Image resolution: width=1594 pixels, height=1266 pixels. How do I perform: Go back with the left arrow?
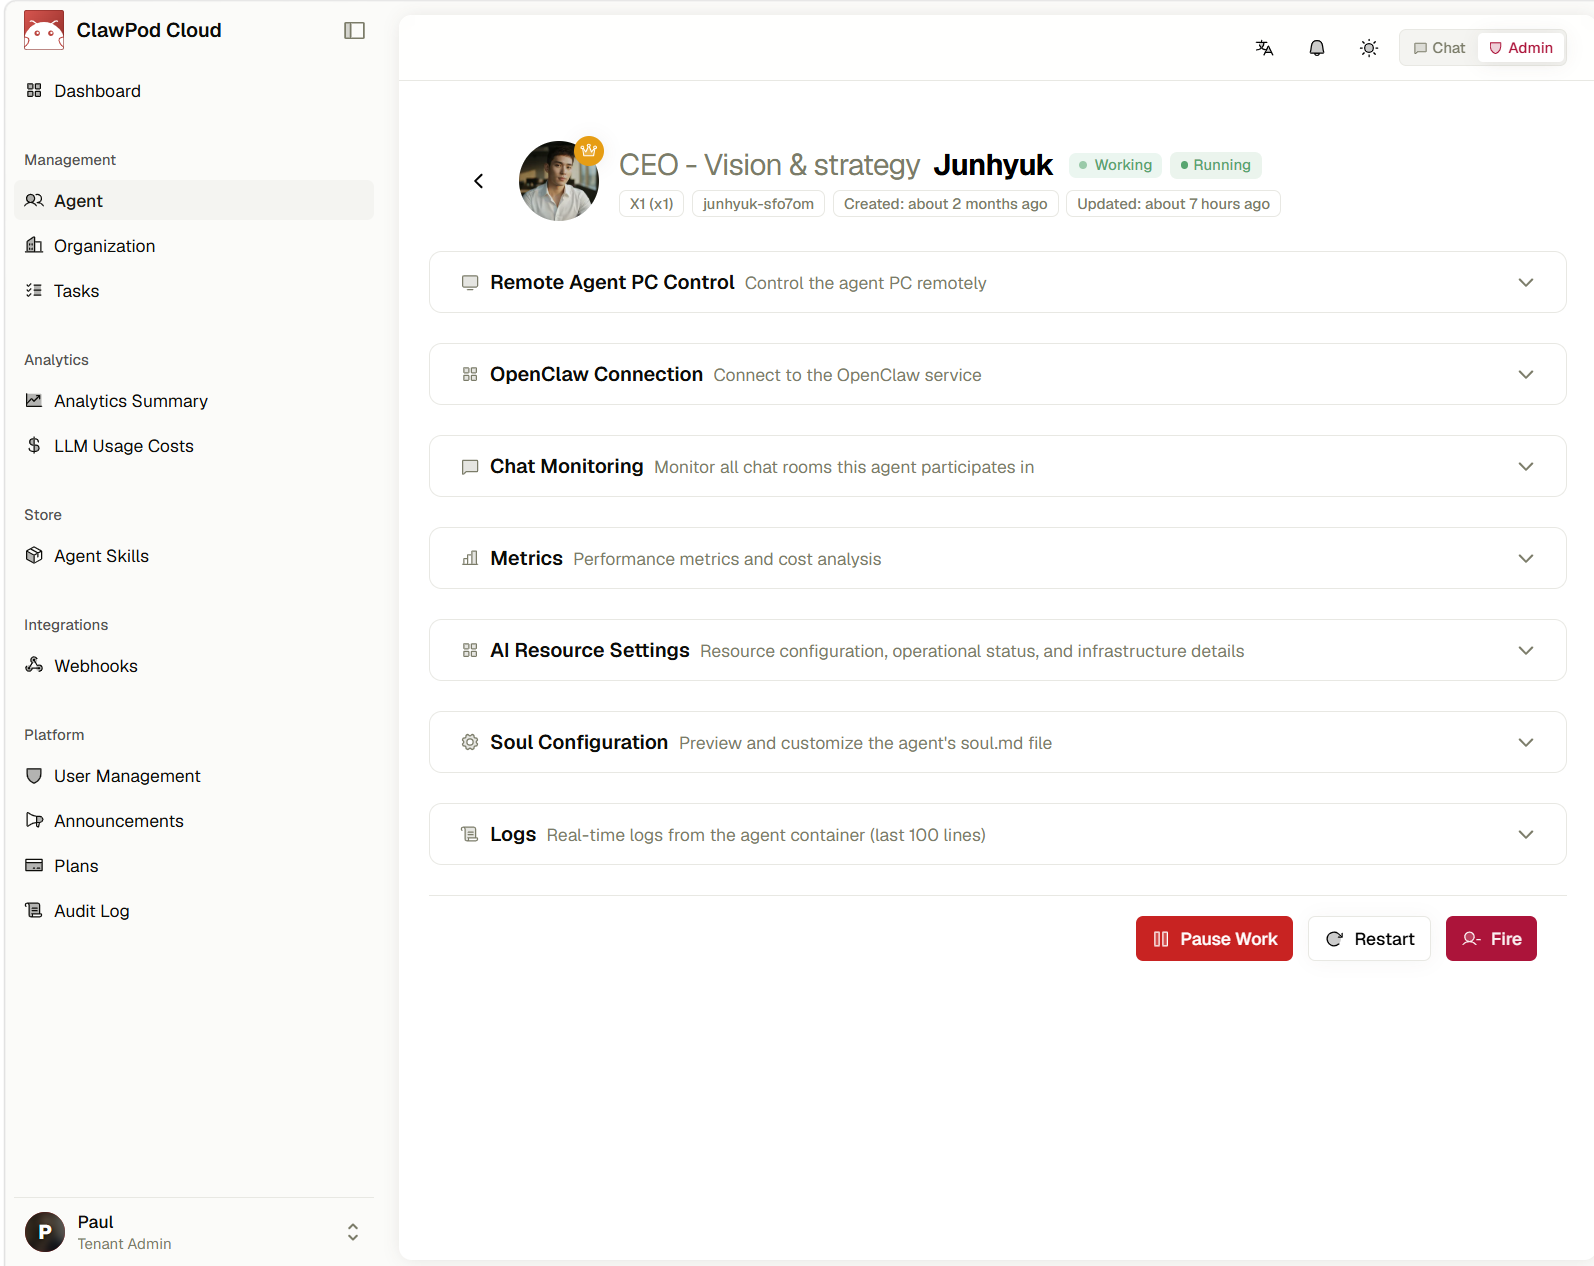[479, 181]
